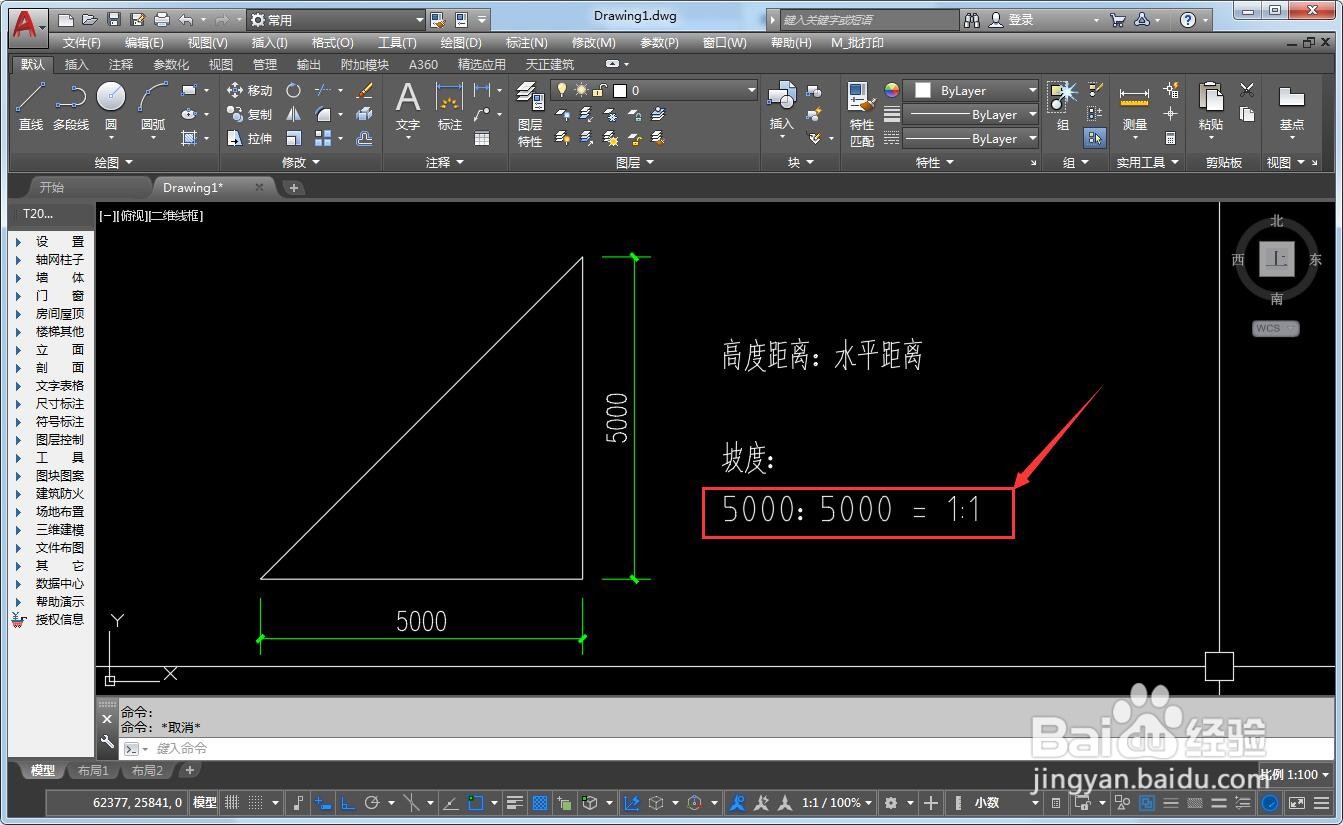Open the object color ByLayer swatch dropdown
Screen dimensions: 1343x825
click(x=971, y=90)
